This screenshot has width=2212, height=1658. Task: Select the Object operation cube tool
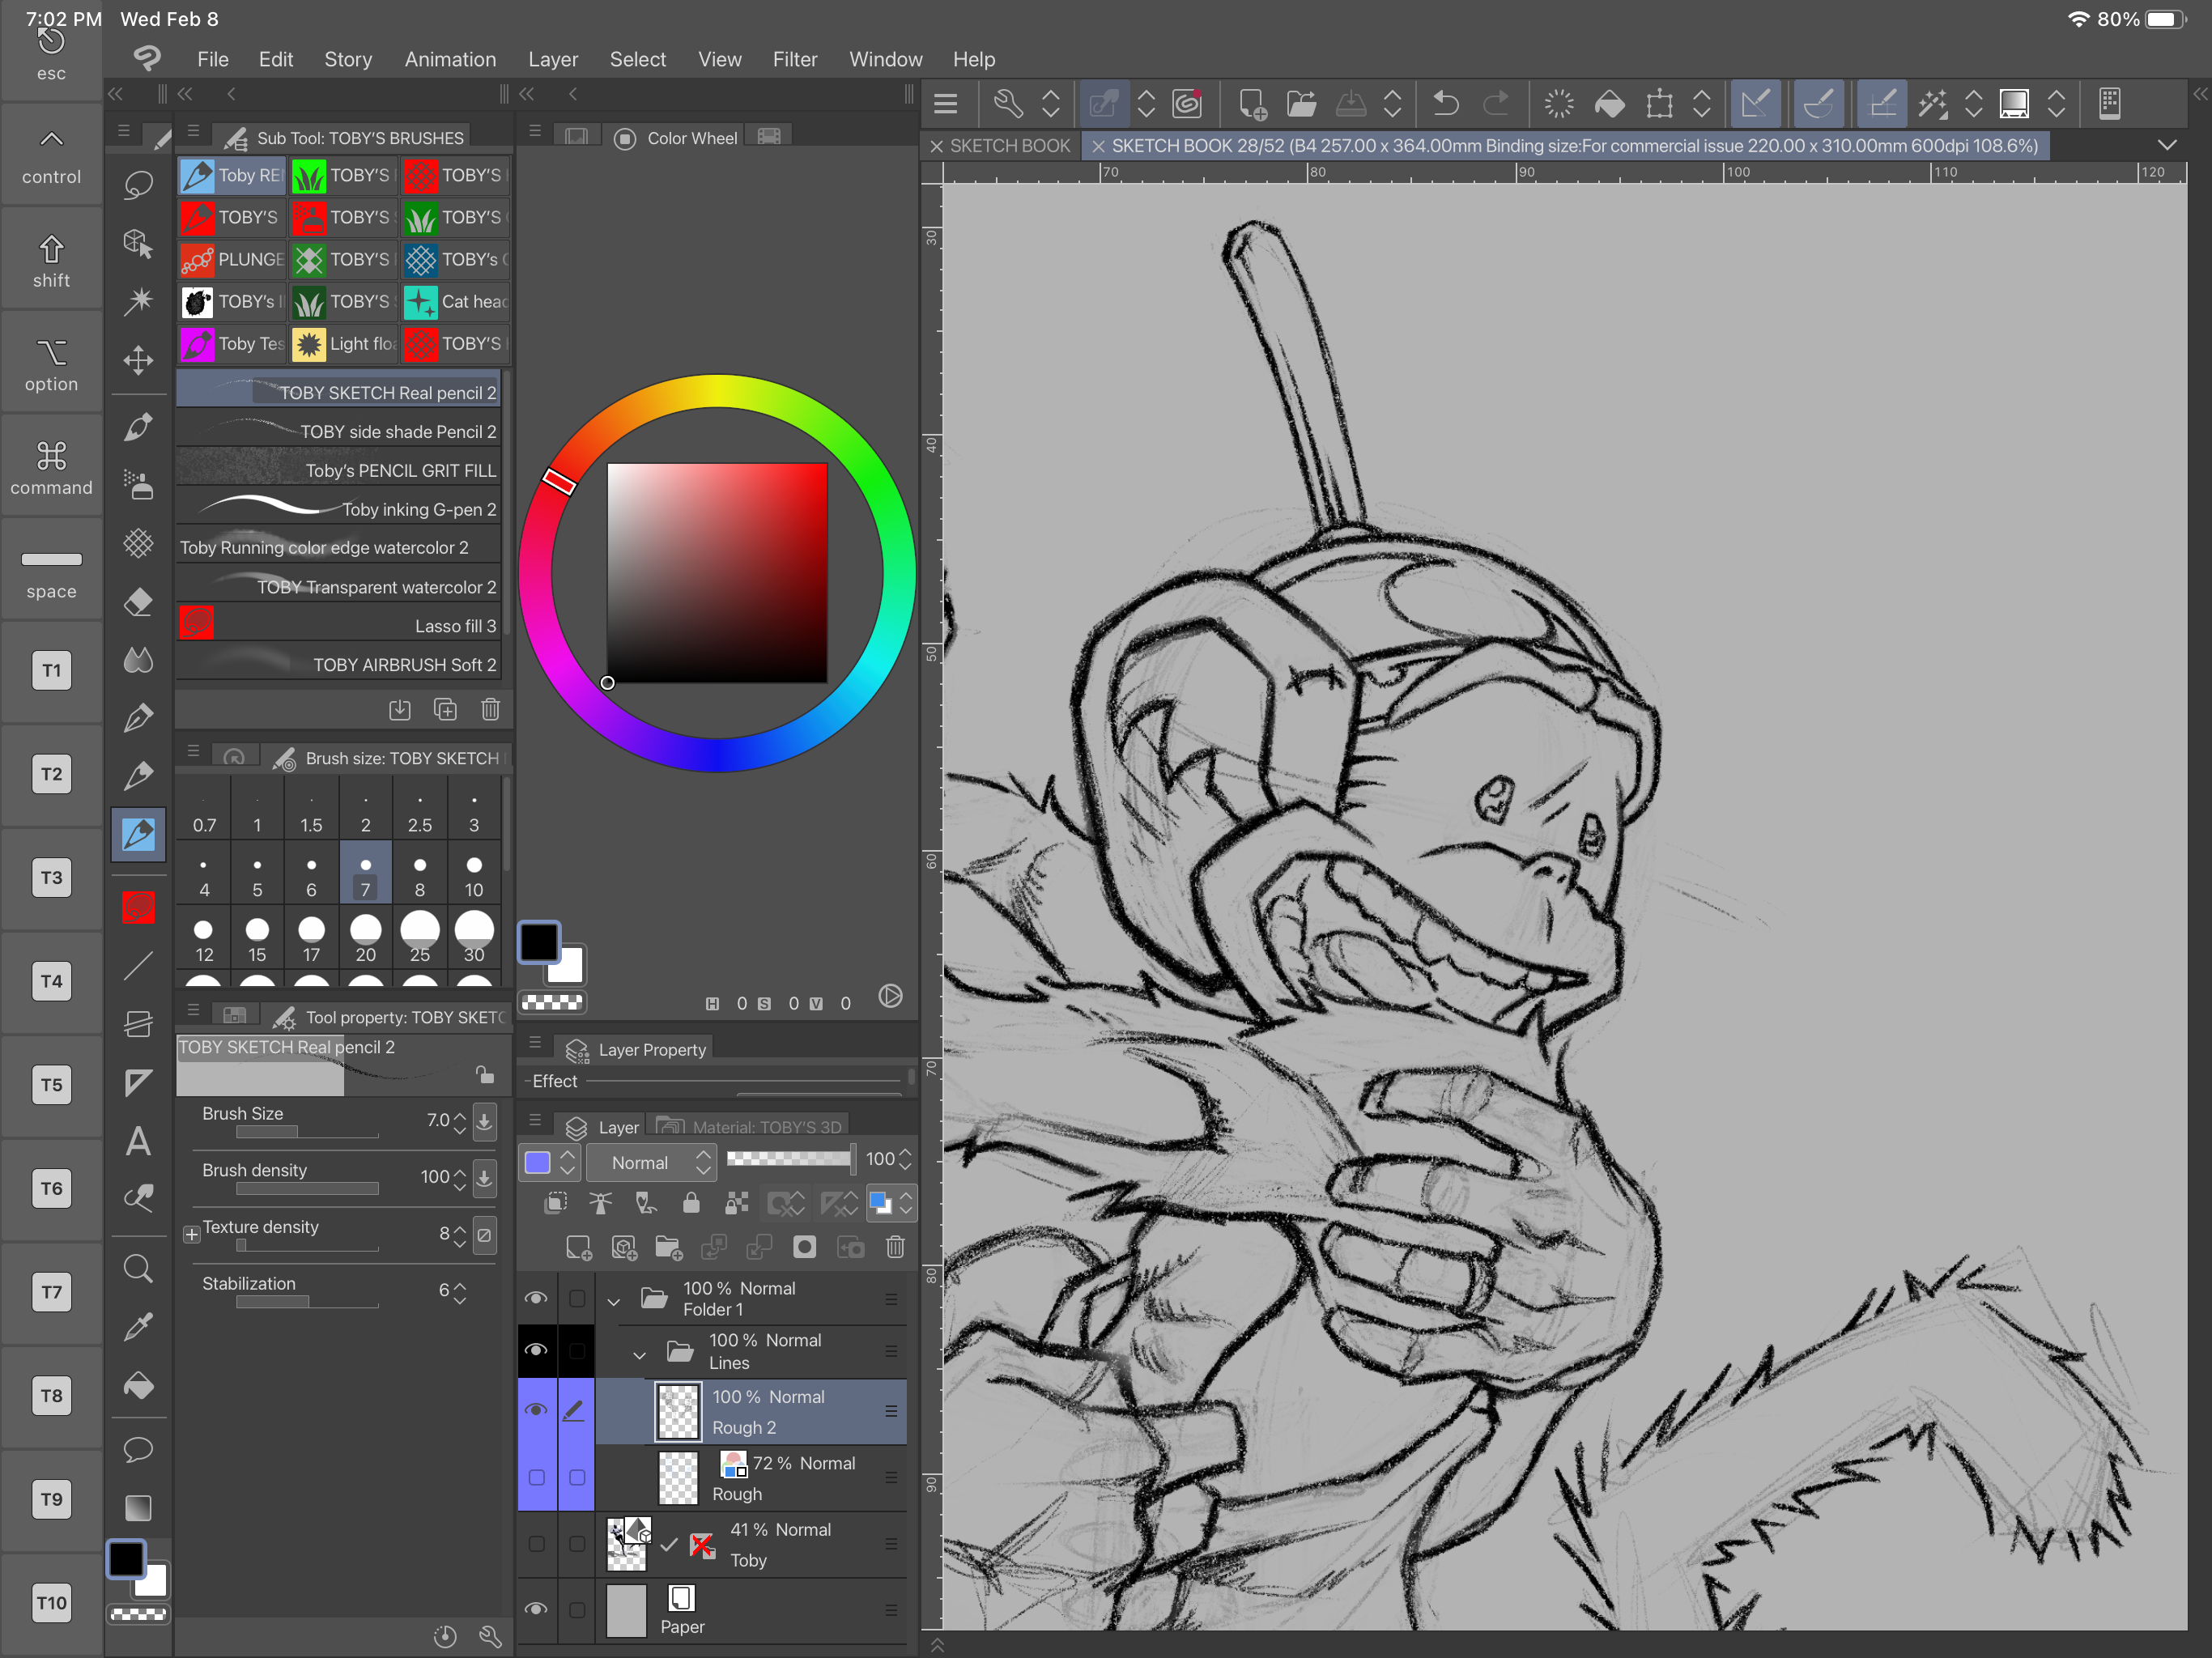coord(138,243)
